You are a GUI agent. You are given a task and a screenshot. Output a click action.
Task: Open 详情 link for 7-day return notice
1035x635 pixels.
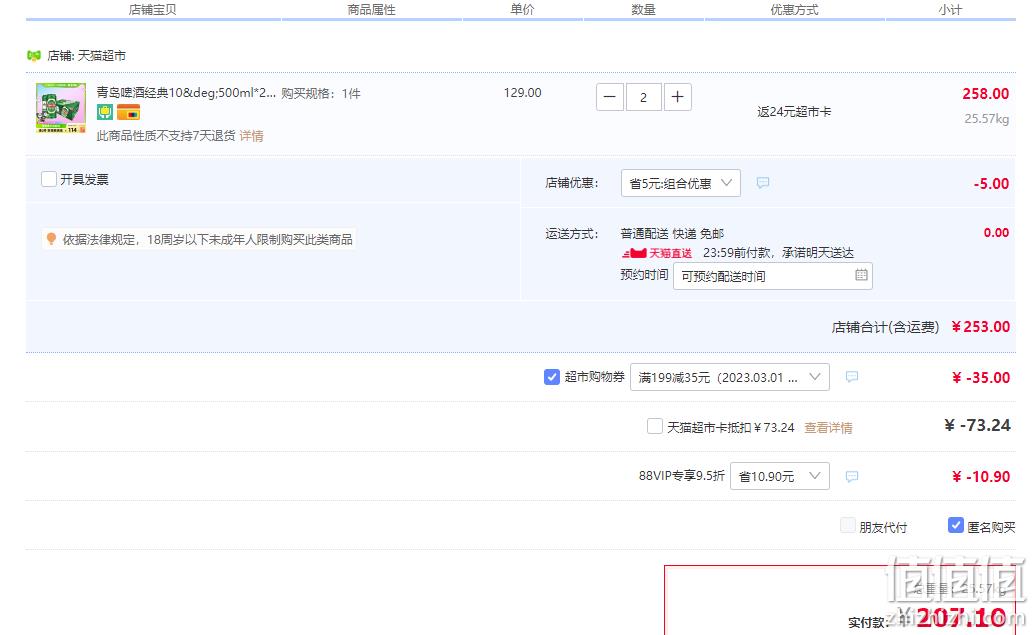pos(251,136)
